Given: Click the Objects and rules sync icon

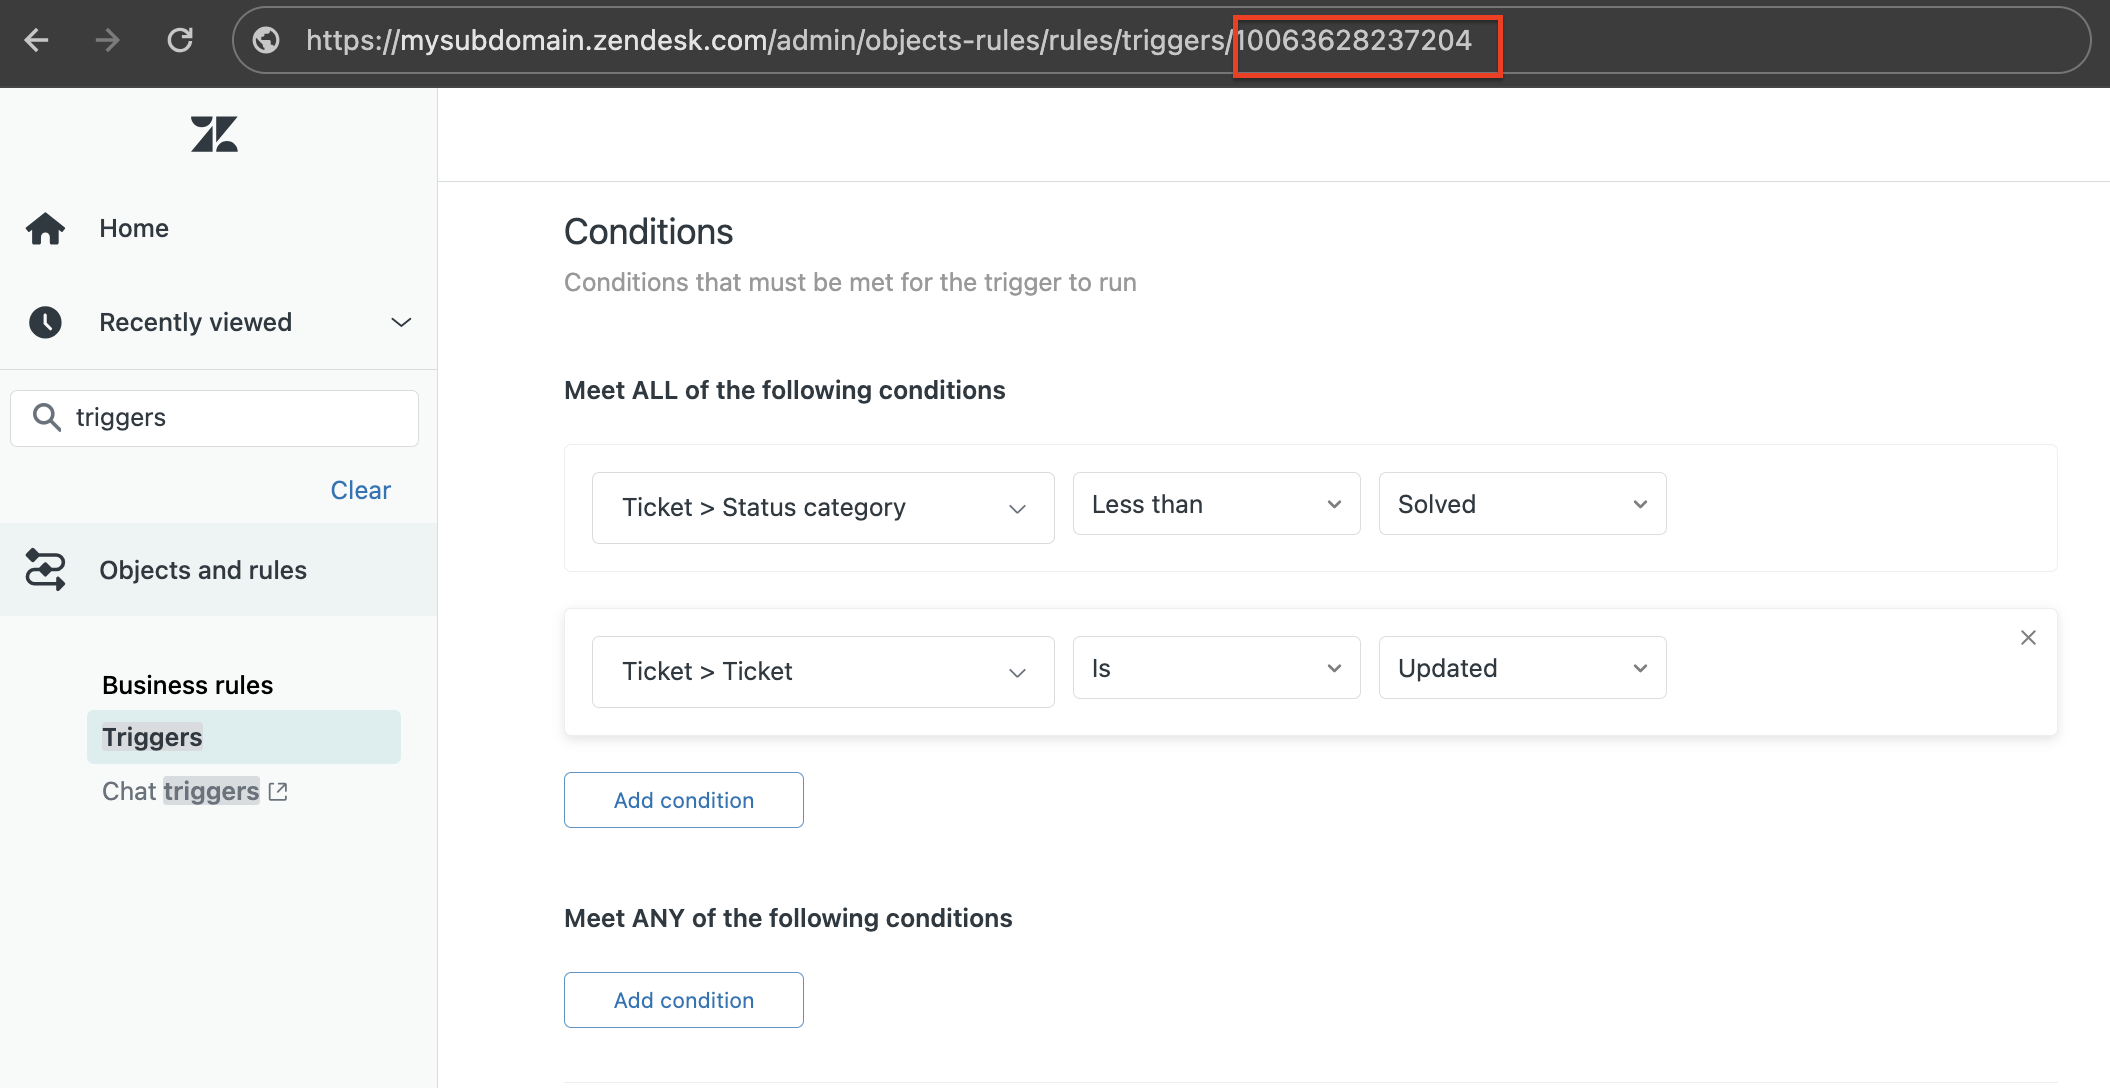Looking at the screenshot, I should (x=50, y=569).
